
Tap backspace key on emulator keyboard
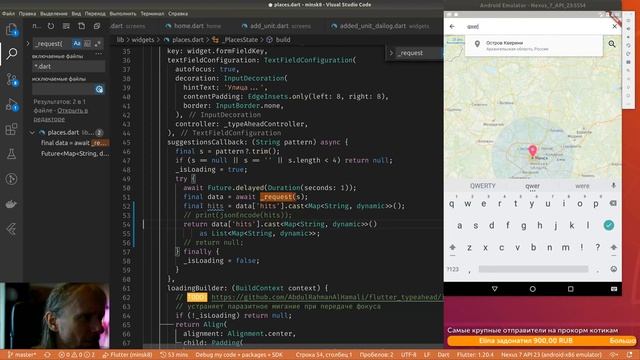[x=613, y=203]
